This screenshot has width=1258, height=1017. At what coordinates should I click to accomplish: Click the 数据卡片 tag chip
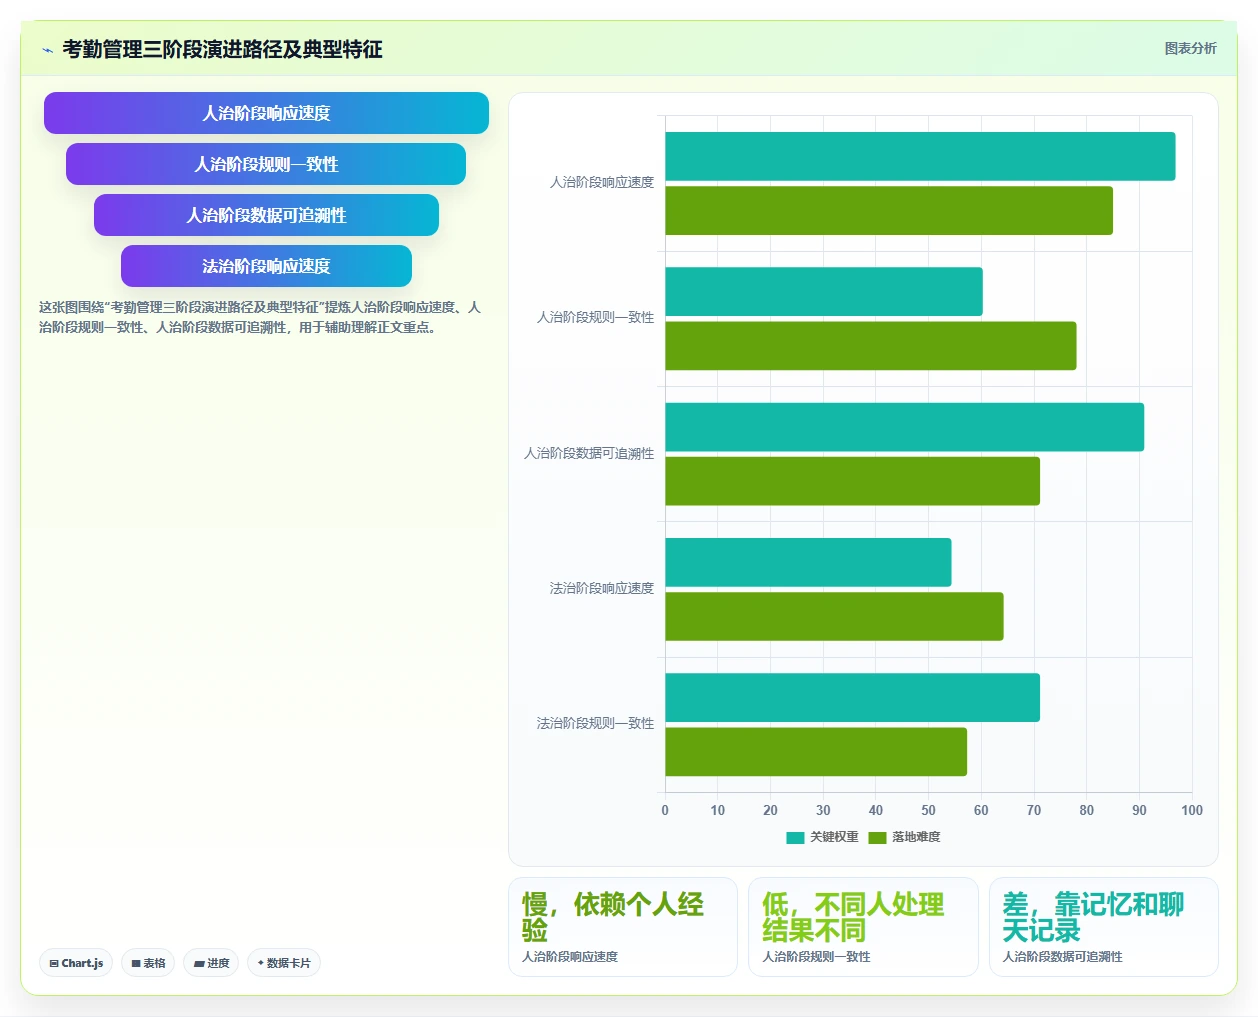(x=284, y=963)
